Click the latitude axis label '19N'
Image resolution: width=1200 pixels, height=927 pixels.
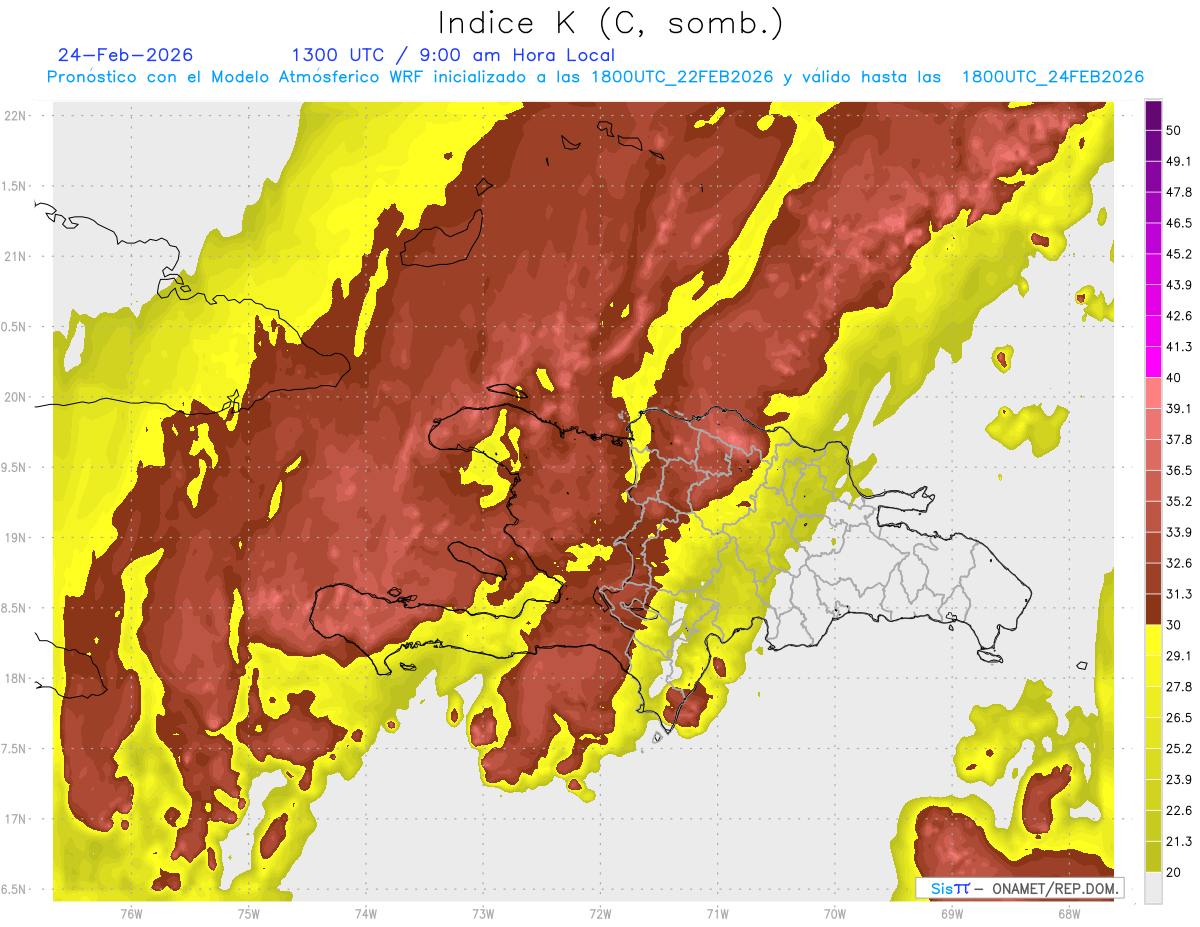tap(14, 537)
